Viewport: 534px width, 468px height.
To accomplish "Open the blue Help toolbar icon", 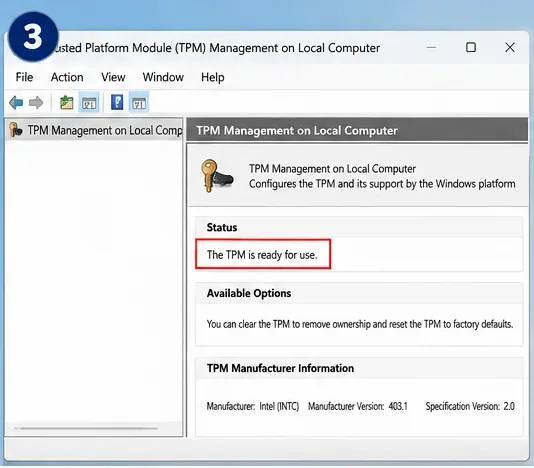I will (x=117, y=102).
